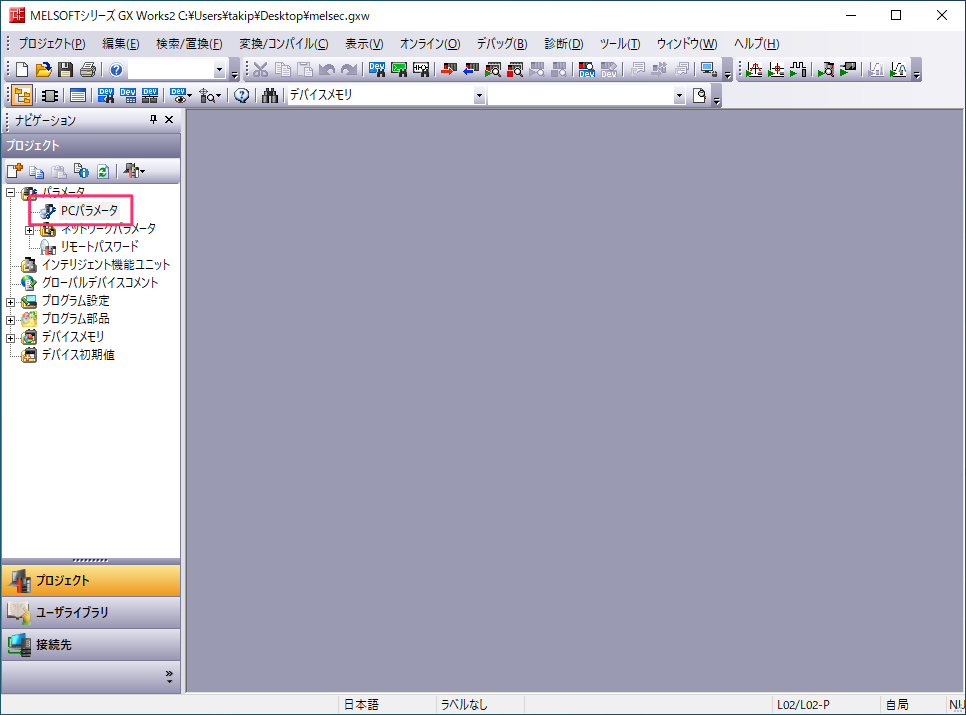Collapse the パラメータ tree node
This screenshot has height=715, width=966.
click(10, 193)
